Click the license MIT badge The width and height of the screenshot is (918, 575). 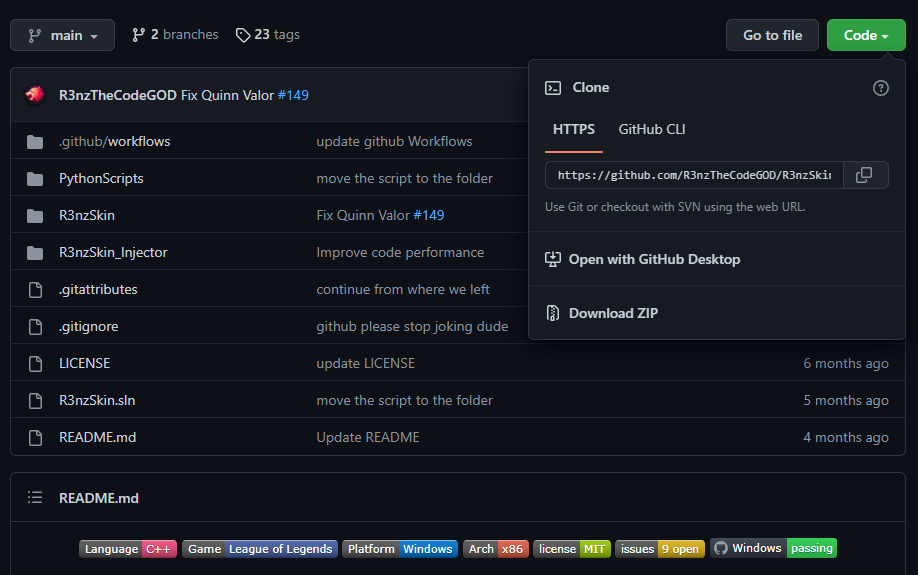pyautogui.click(x=572, y=549)
